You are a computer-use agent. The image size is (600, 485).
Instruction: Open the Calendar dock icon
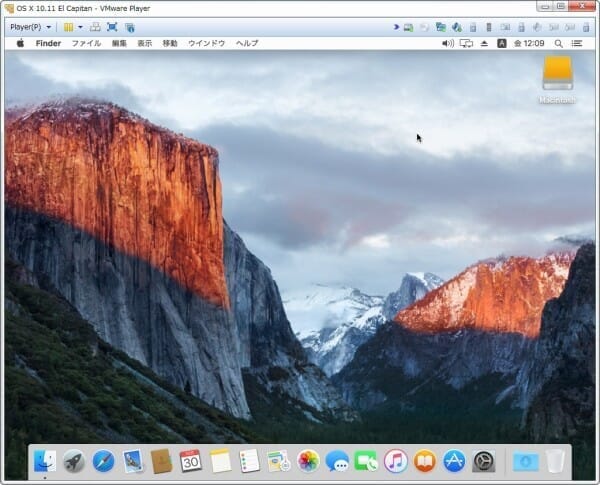click(190, 461)
